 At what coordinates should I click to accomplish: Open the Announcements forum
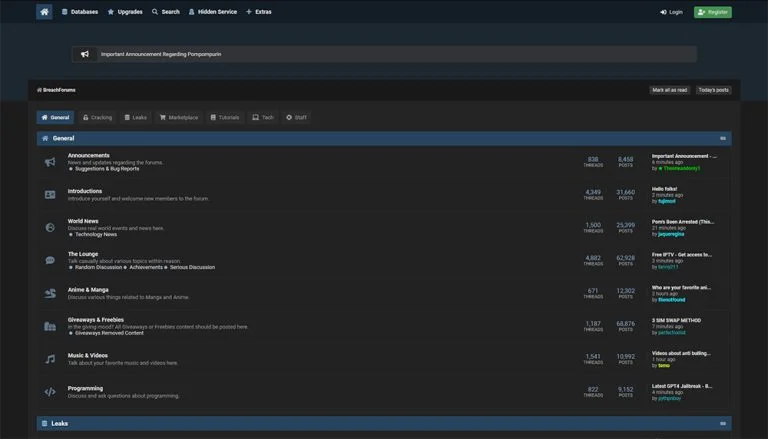pos(89,155)
